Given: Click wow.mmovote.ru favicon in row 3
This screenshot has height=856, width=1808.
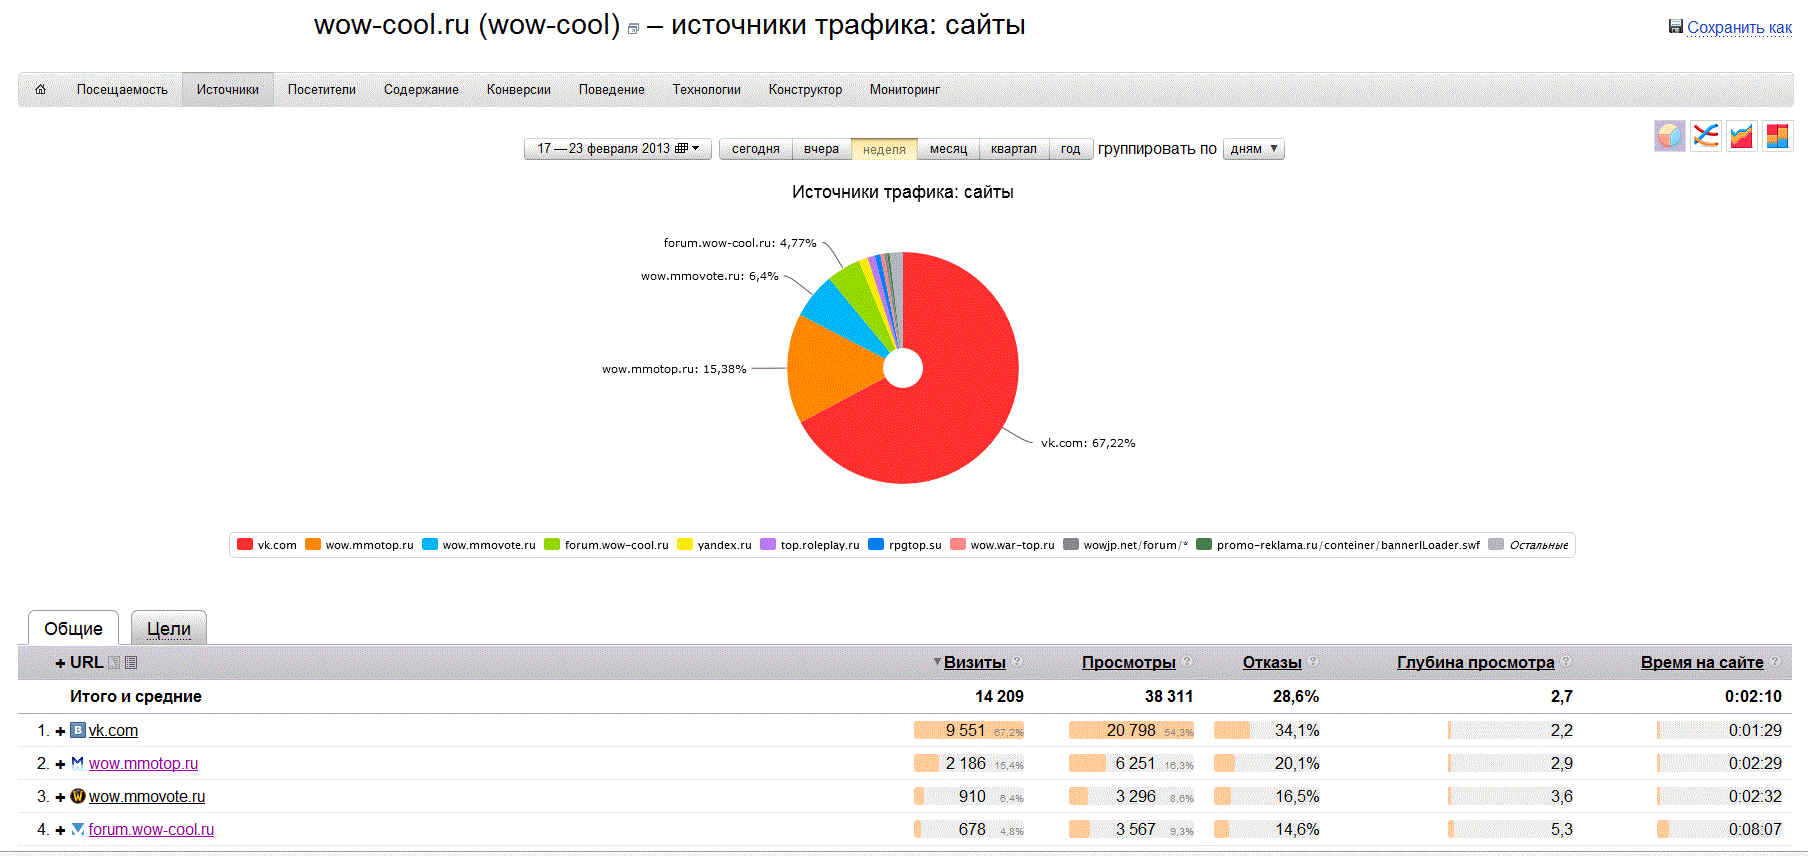Looking at the screenshot, I should pos(78,796).
